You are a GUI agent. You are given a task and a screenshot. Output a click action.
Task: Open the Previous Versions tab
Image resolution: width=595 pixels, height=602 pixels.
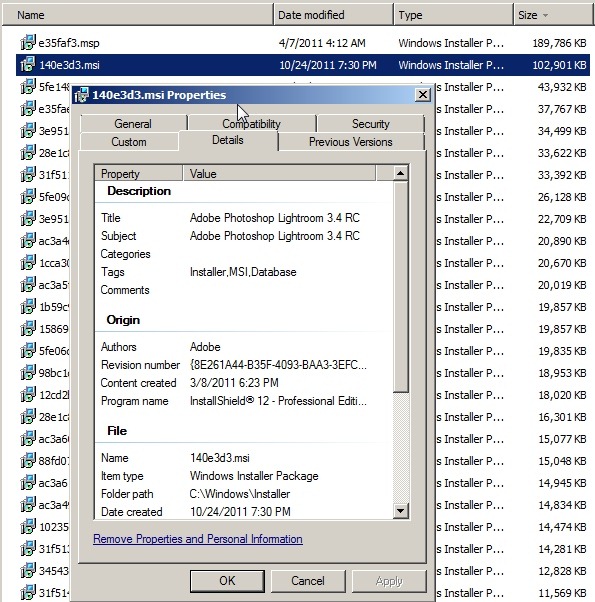point(351,142)
